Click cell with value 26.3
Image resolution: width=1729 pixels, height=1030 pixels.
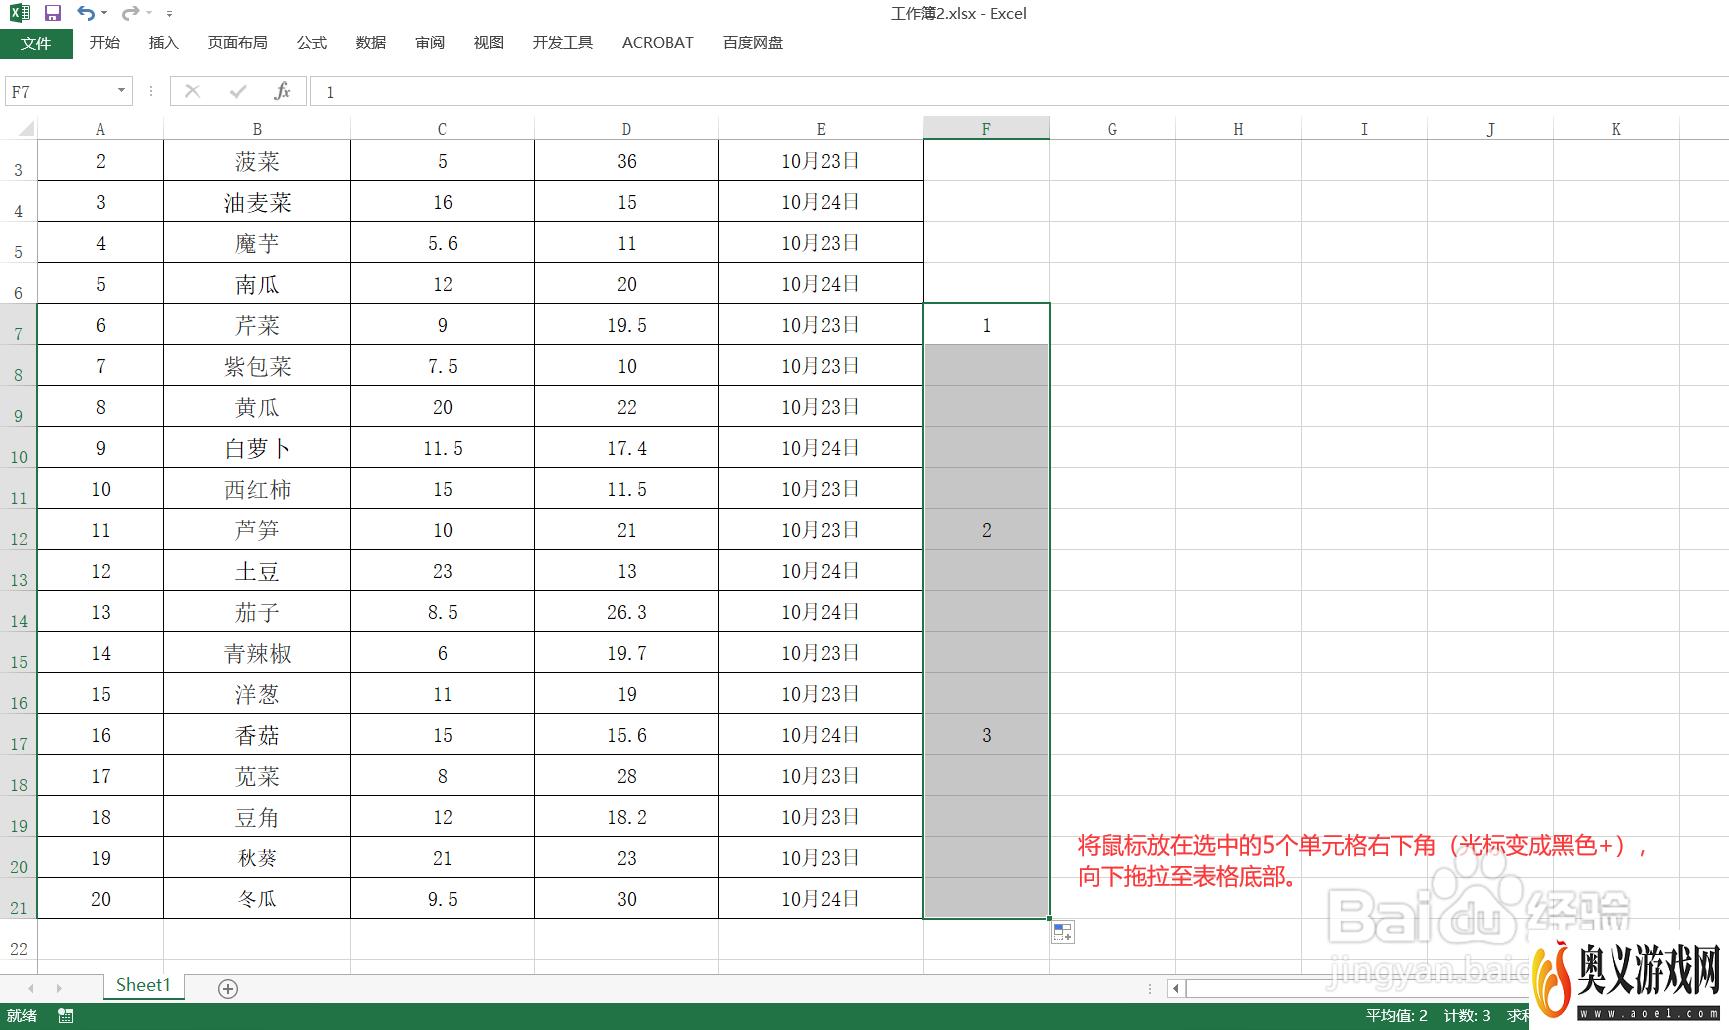[626, 612]
